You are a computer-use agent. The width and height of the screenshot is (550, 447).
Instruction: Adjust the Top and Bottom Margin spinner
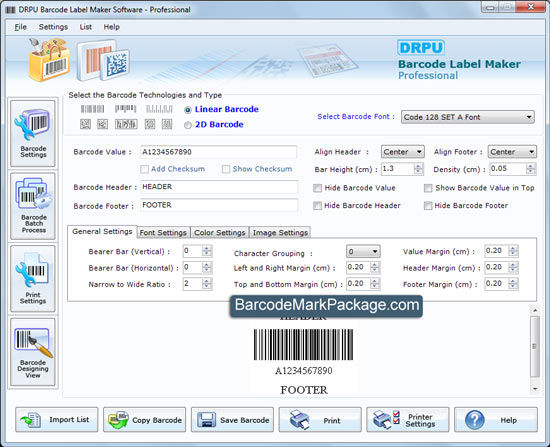pos(375,283)
